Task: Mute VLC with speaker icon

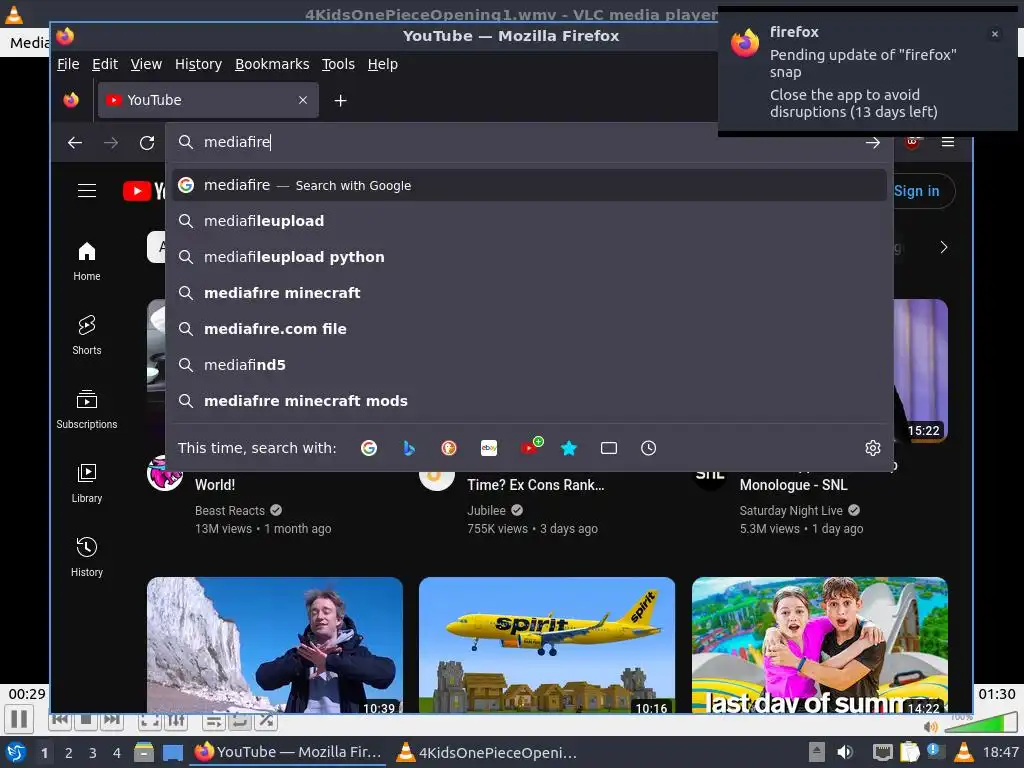Action: tap(931, 727)
